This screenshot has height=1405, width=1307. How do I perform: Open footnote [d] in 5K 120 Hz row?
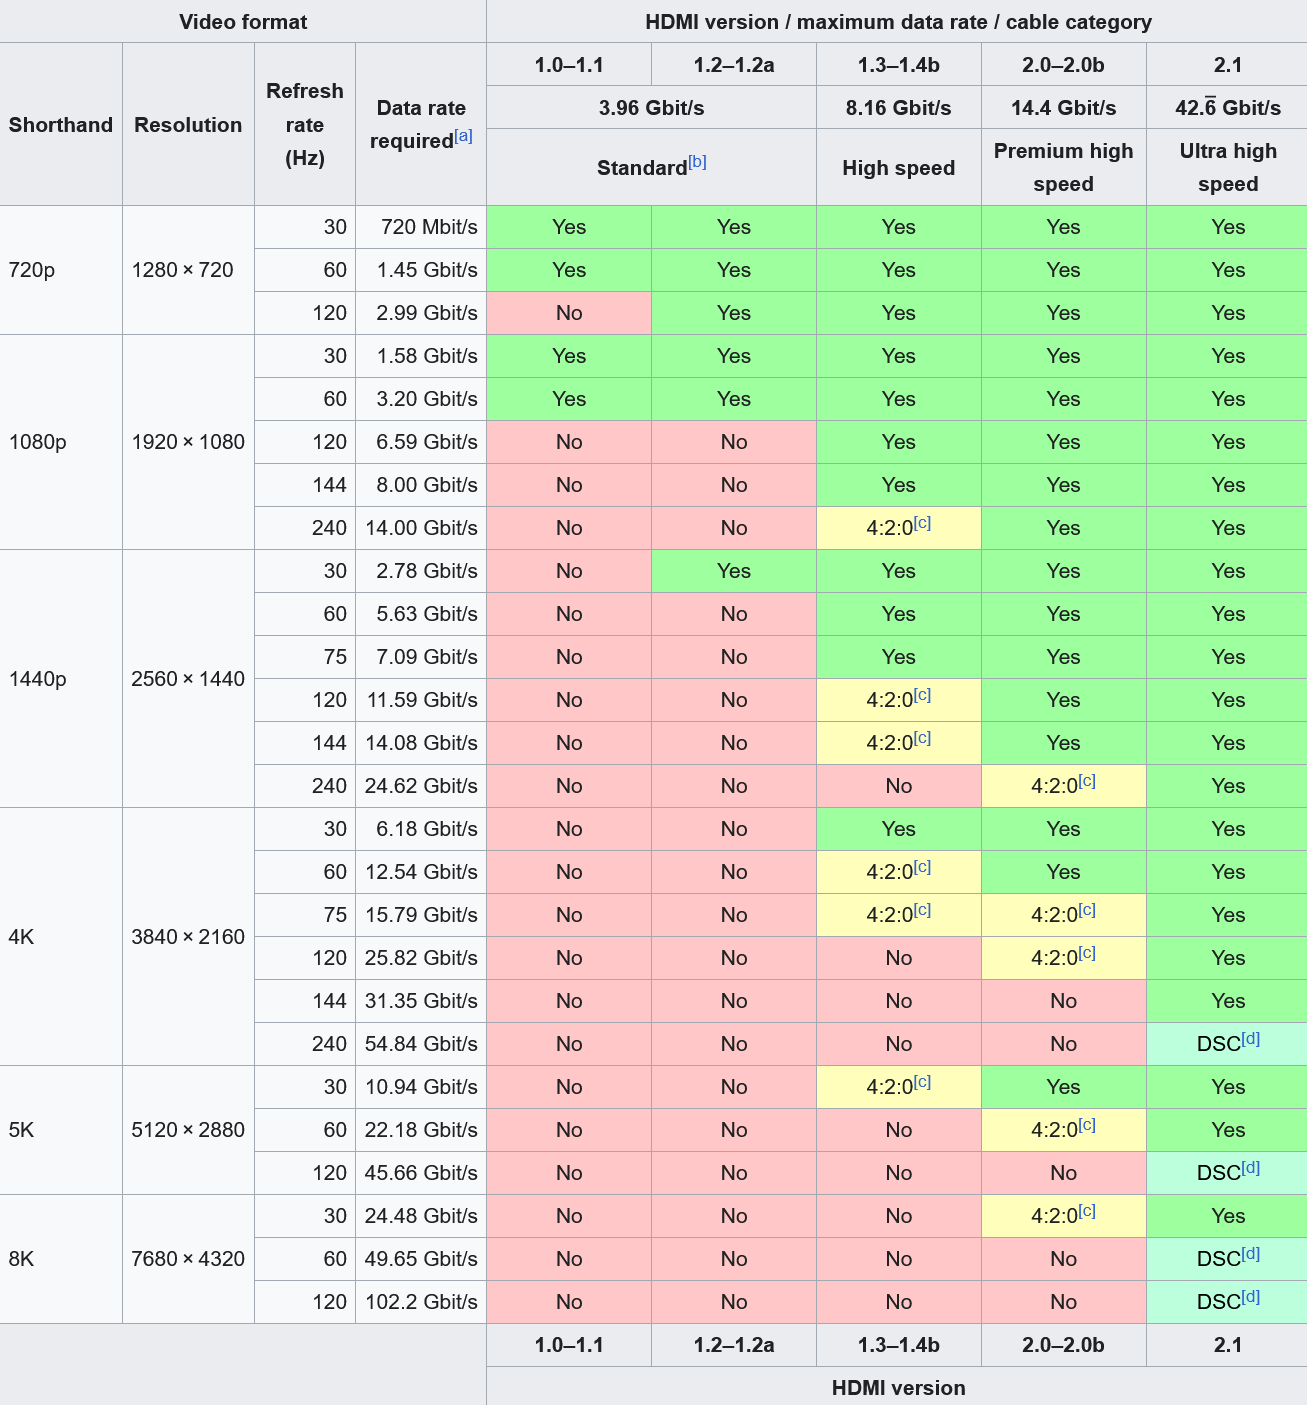click(1251, 1167)
